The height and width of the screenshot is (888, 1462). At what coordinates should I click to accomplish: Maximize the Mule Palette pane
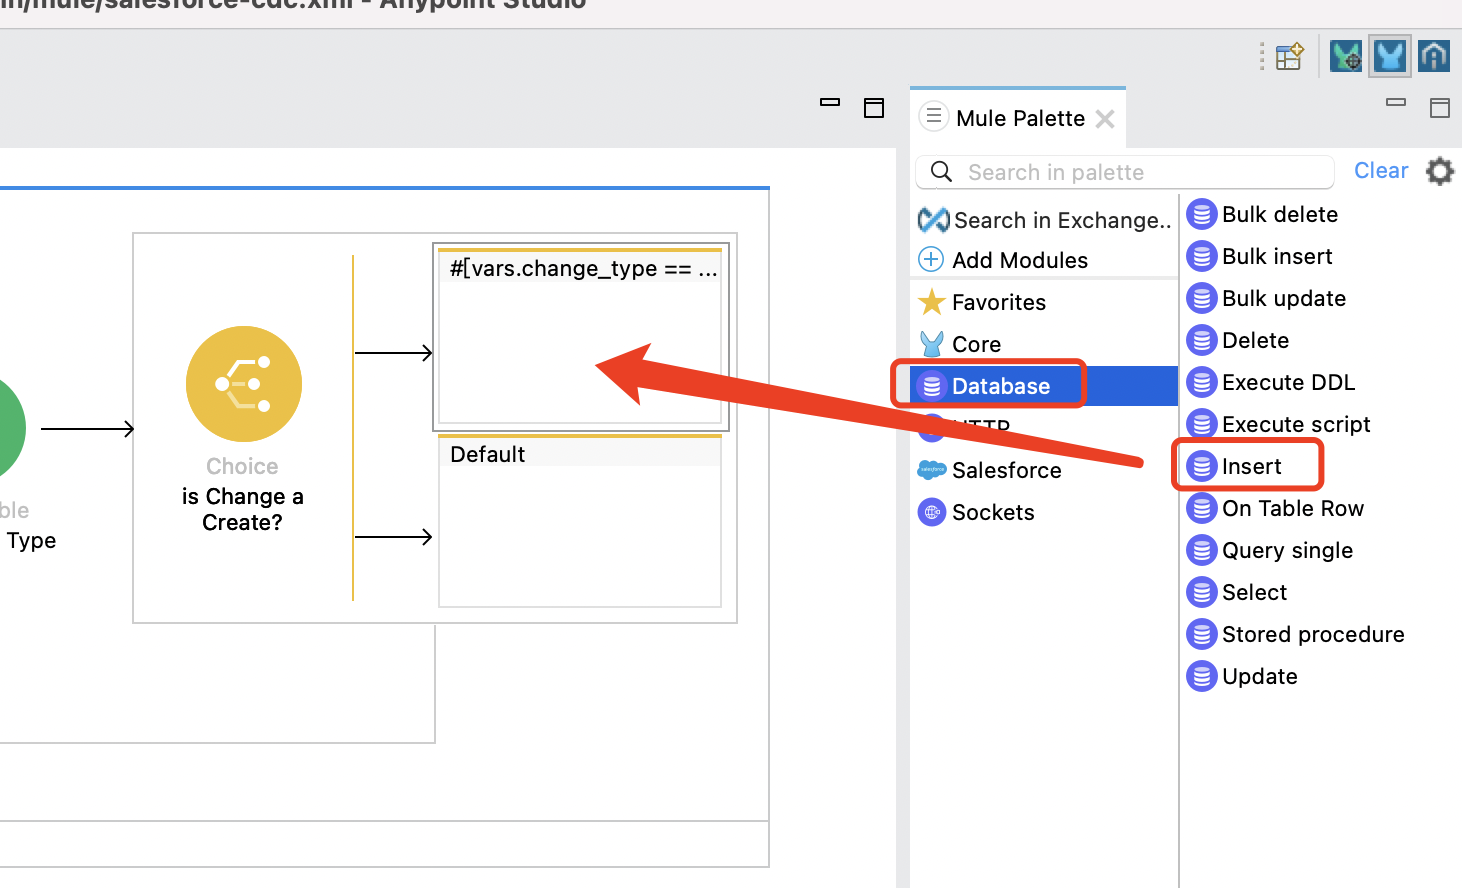click(x=1440, y=108)
